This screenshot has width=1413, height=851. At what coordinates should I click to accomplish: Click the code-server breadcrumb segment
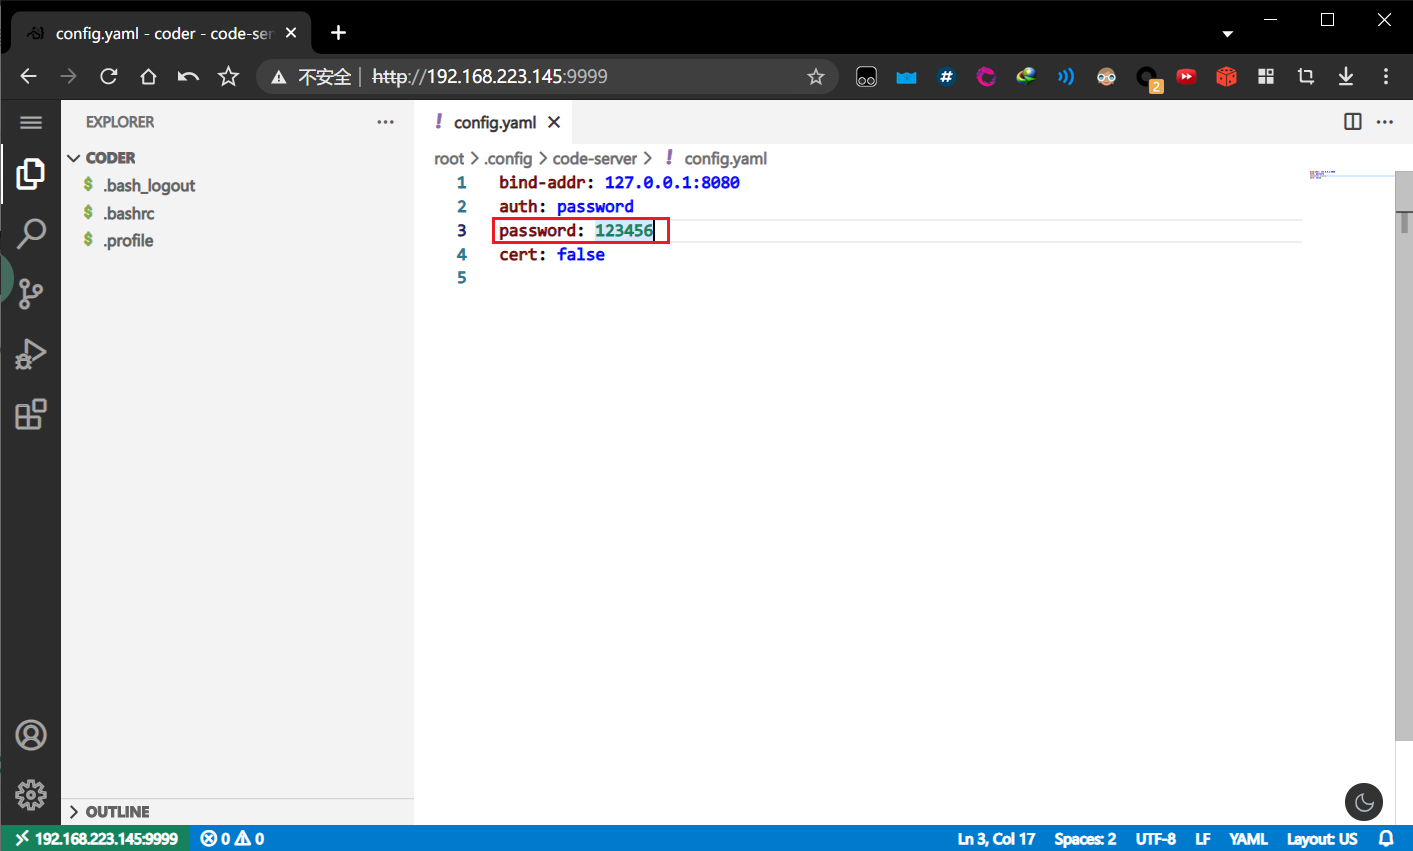(x=595, y=158)
